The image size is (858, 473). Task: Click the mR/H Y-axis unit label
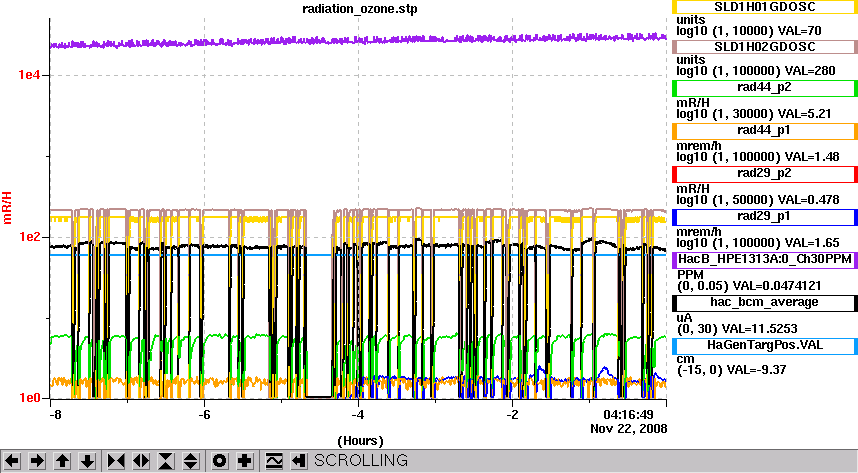[7, 208]
